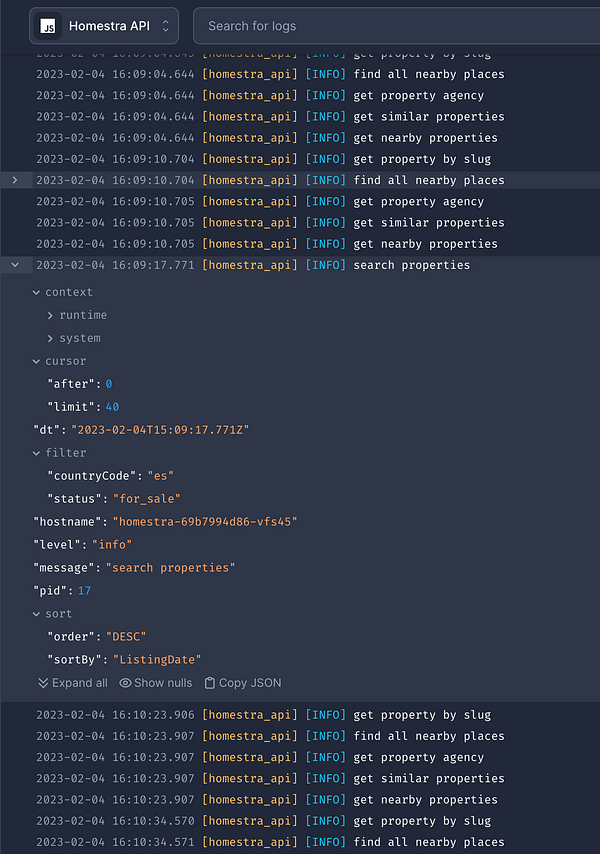Click the "limit" value 40
Viewport: 600px width, 854px height.
point(112,407)
